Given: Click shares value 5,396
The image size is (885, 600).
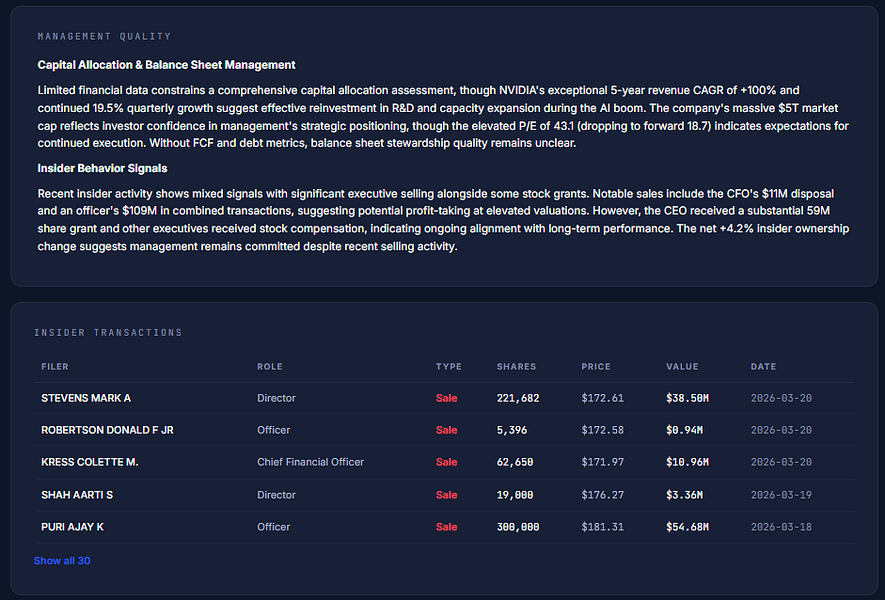Looking at the screenshot, I should pyautogui.click(x=512, y=430).
